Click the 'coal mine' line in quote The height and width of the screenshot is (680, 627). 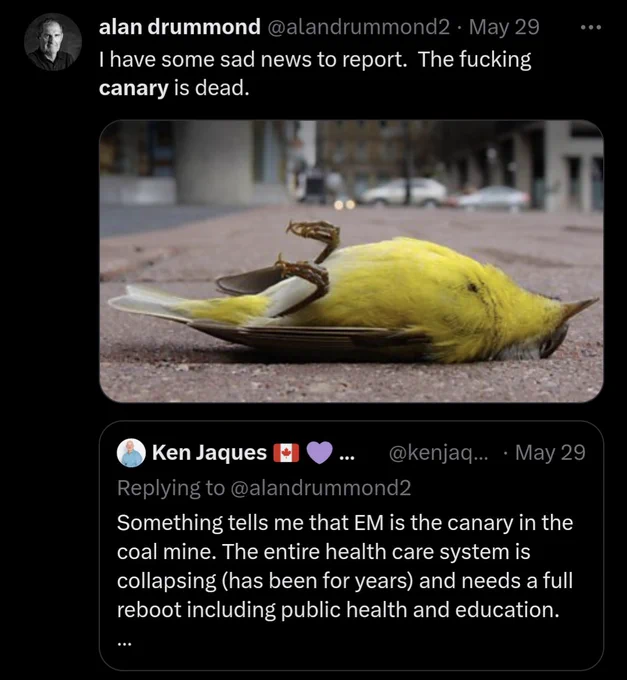323,552
